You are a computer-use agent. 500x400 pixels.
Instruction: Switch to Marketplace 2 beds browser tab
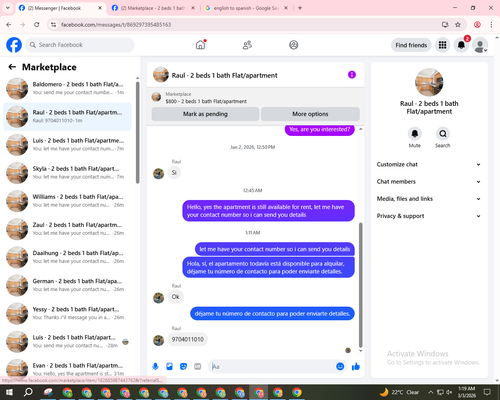[x=153, y=8]
